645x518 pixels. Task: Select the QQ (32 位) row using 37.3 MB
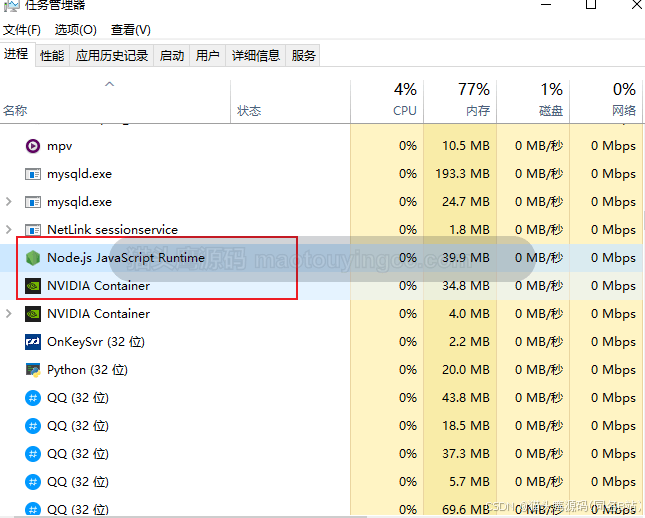[321, 454]
